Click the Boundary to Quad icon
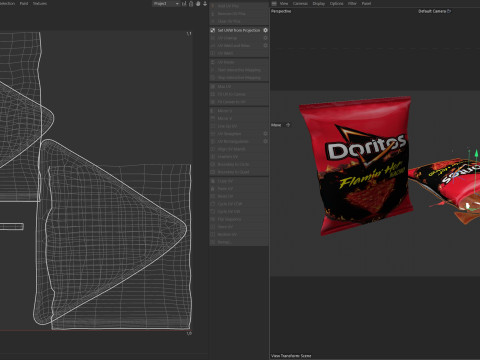 point(213,172)
